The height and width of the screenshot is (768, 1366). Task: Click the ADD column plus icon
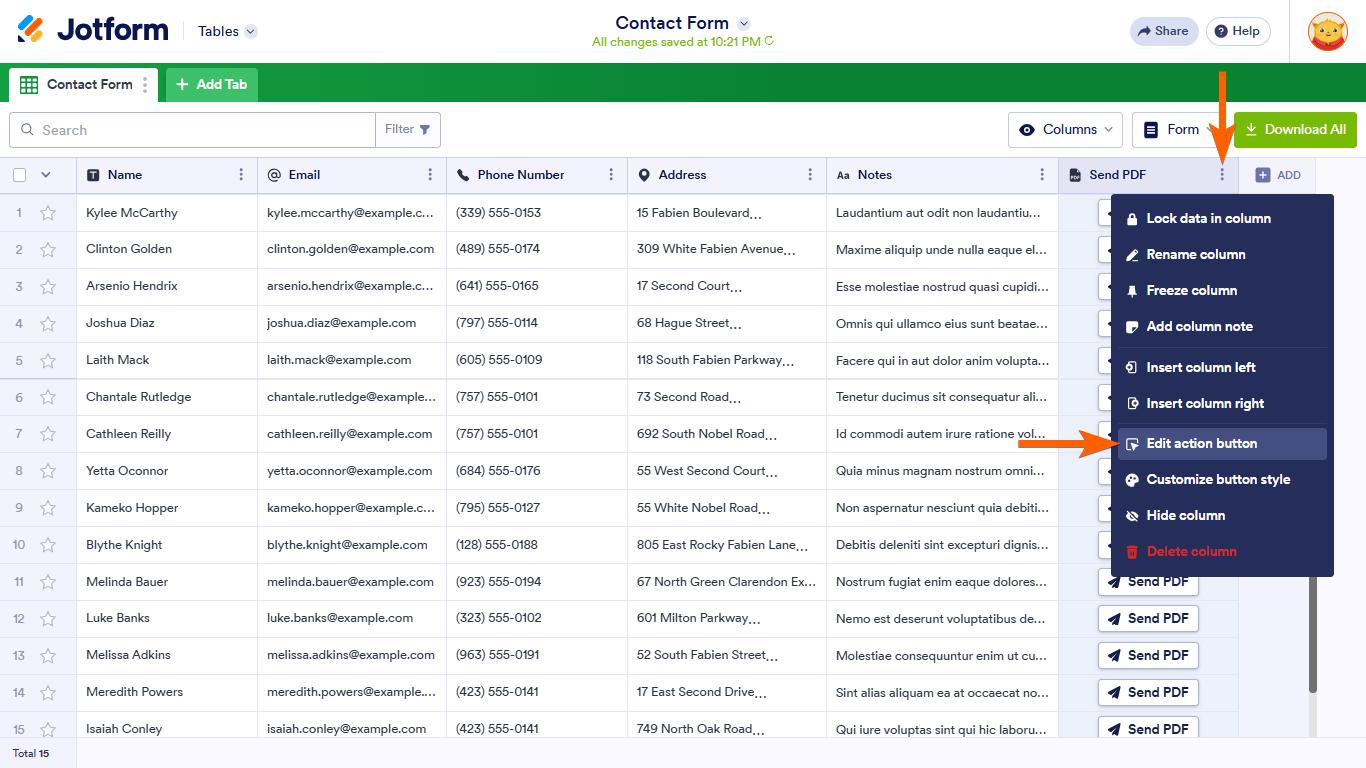pyautogui.click(x=1262, y=175)
